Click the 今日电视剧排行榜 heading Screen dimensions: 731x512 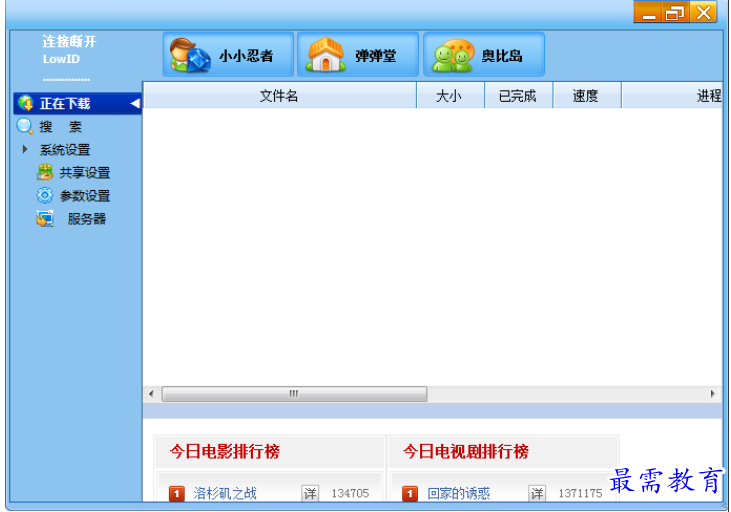(466, 451)
